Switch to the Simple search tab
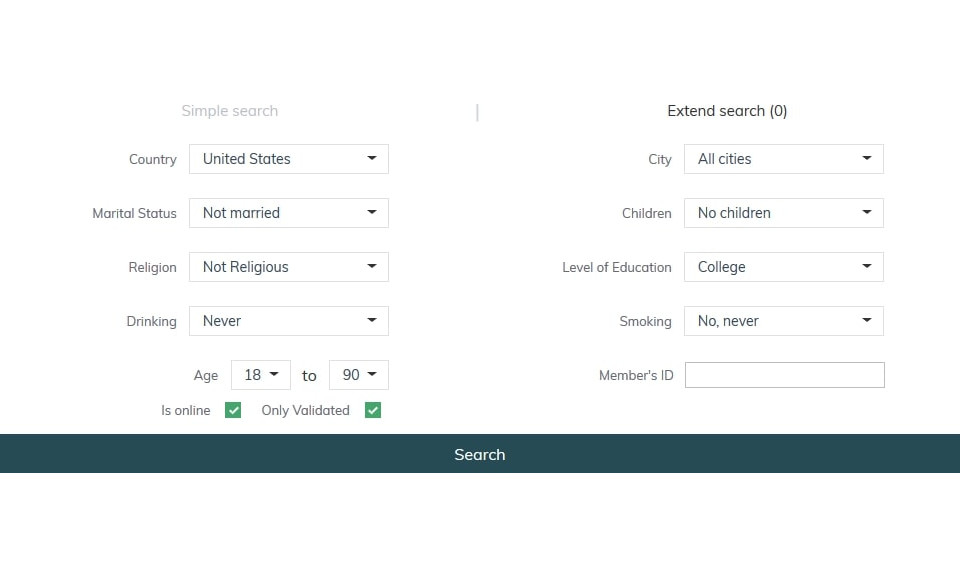 (229, 111)
